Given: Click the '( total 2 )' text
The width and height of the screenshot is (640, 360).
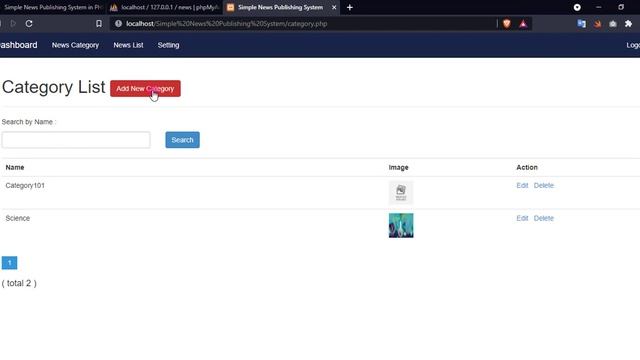Looking at the screenshot, I should coord(19,283).
